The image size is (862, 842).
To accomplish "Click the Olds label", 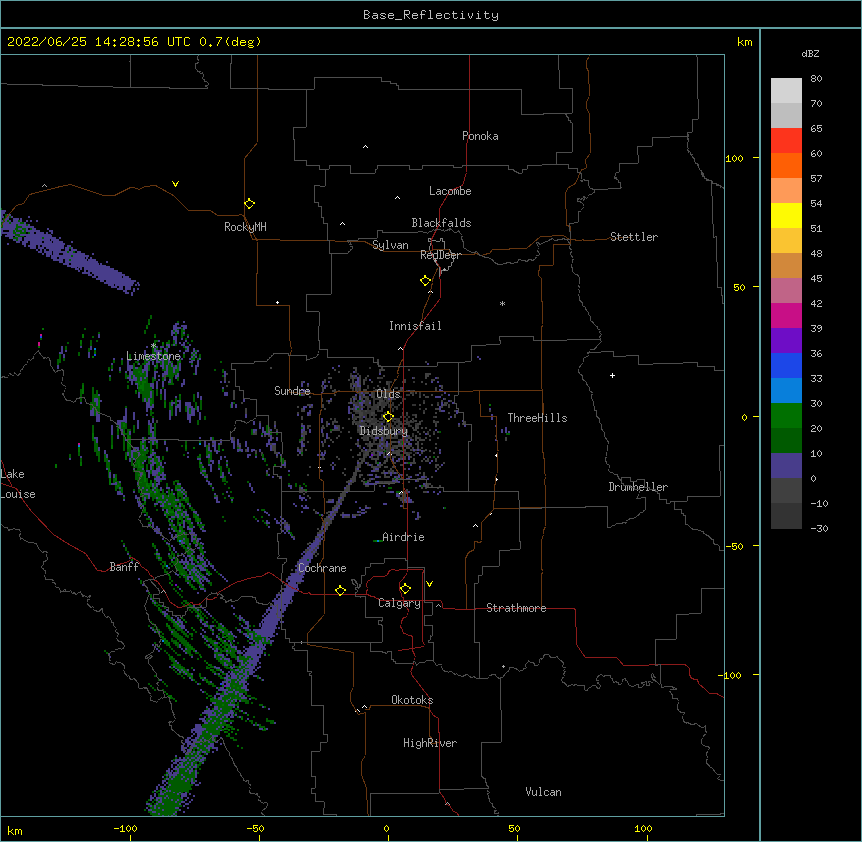I will [388, 394].
